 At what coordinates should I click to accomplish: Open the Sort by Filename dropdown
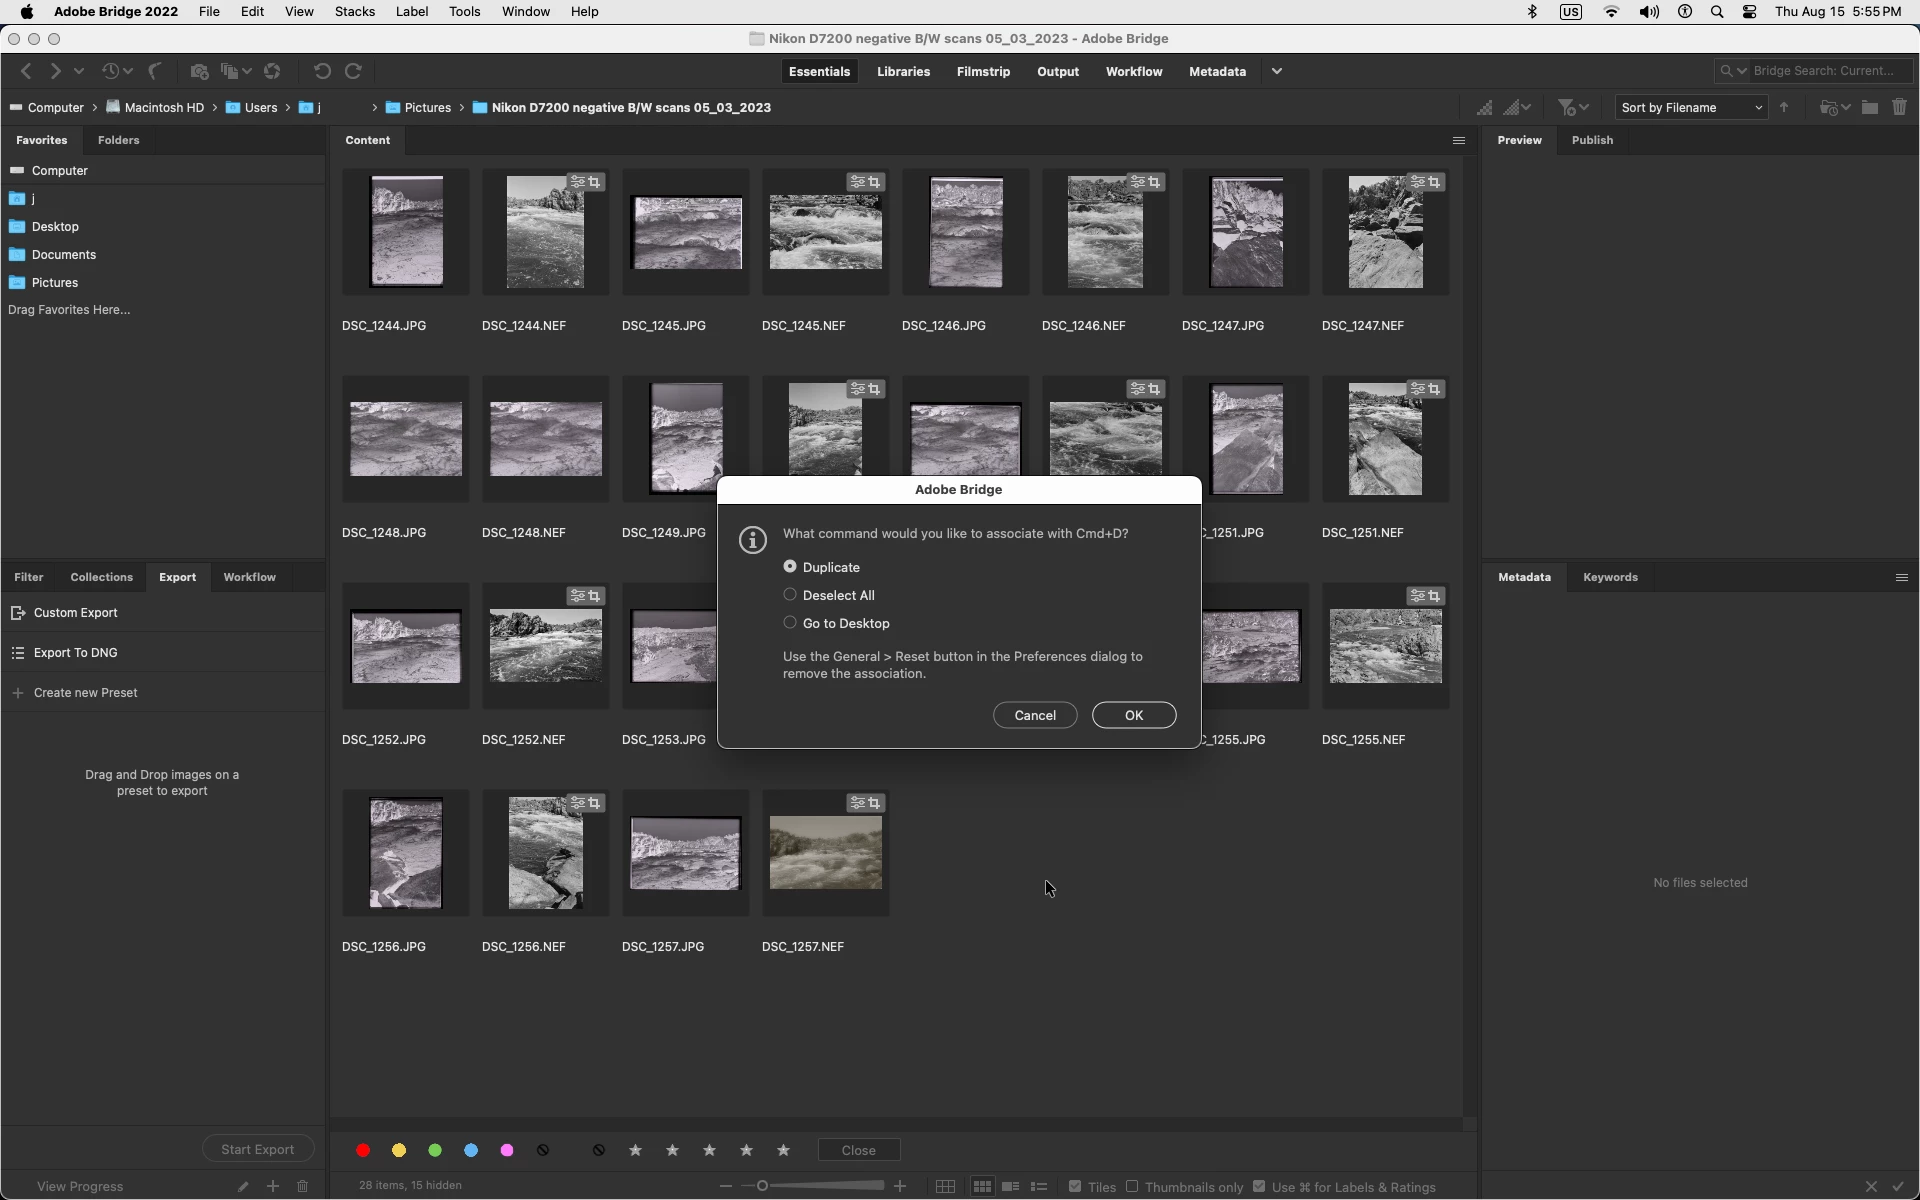1690,108
